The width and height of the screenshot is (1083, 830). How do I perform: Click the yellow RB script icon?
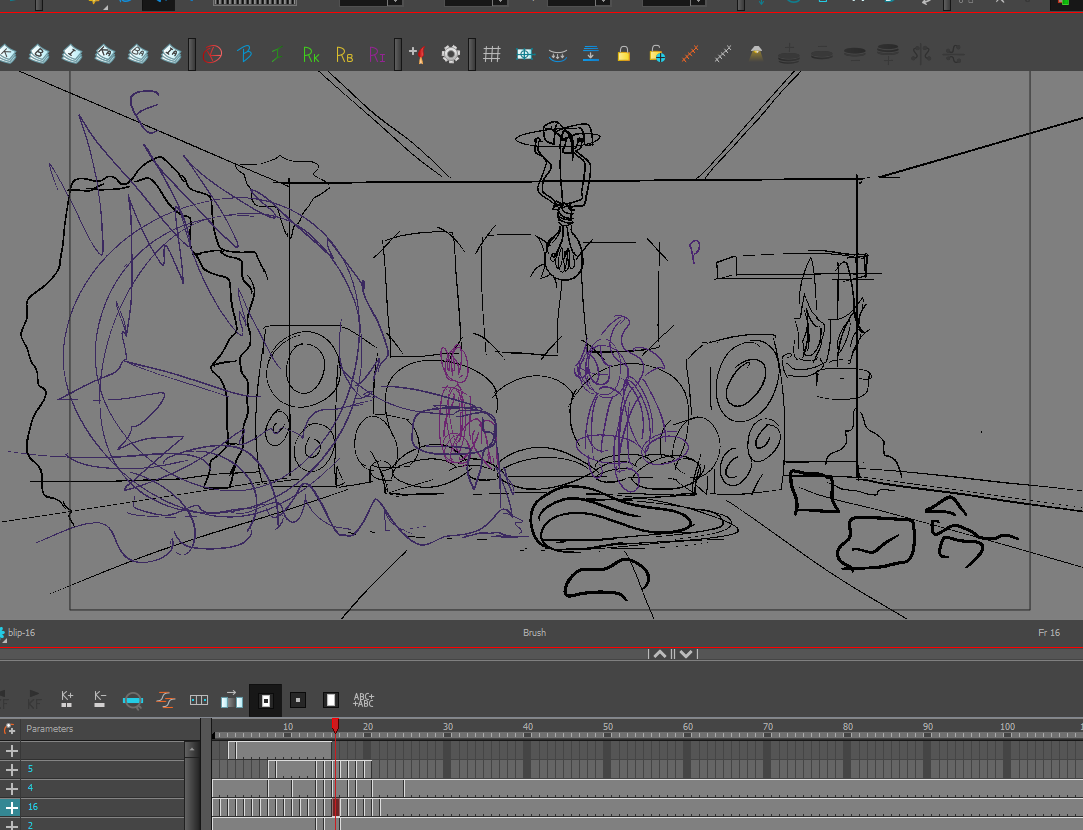(x=344, y=55)
